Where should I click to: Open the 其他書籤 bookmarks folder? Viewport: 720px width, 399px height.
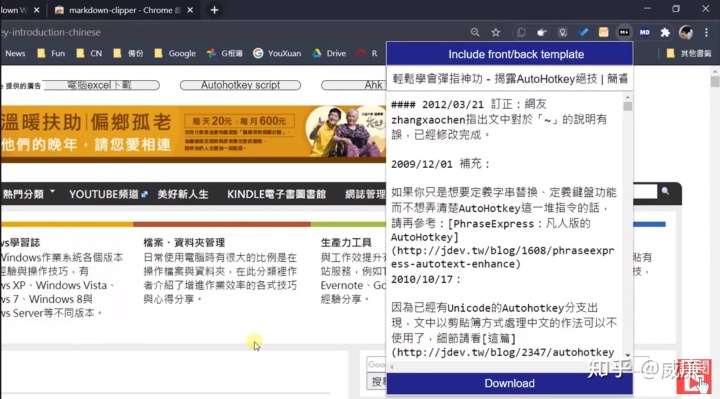(x=689, y=53)
